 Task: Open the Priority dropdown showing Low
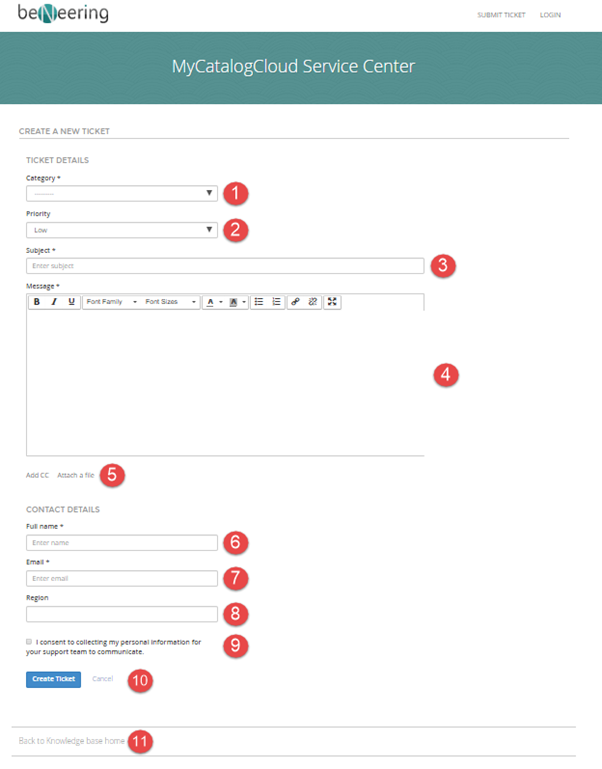(x=122, y=230)
